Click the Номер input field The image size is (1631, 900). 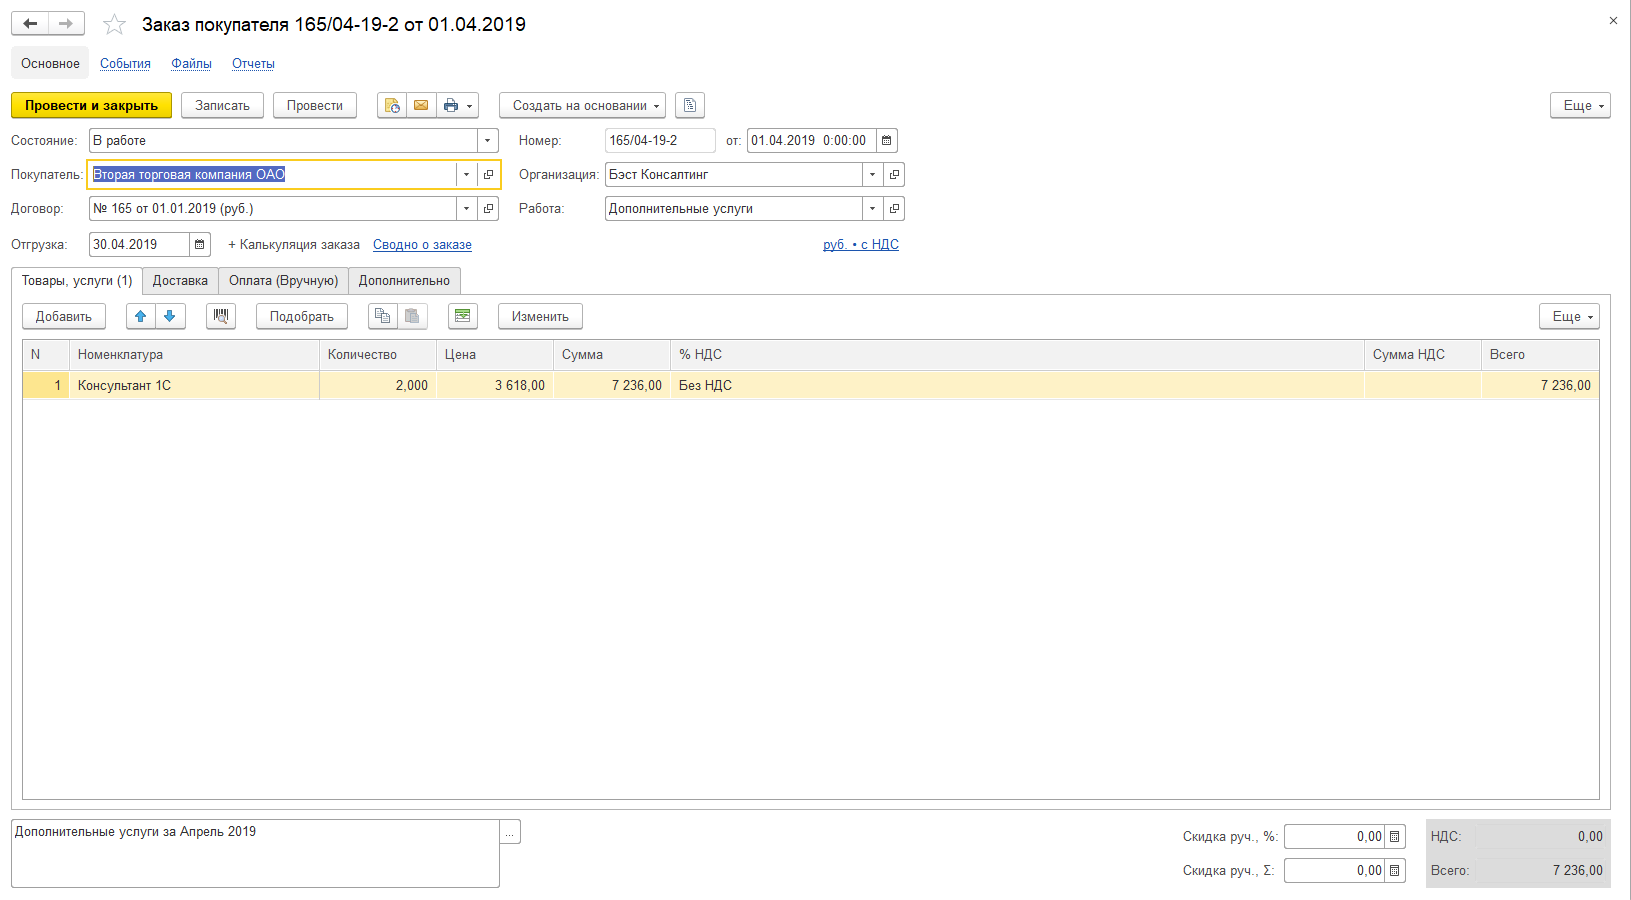(660, 141)
